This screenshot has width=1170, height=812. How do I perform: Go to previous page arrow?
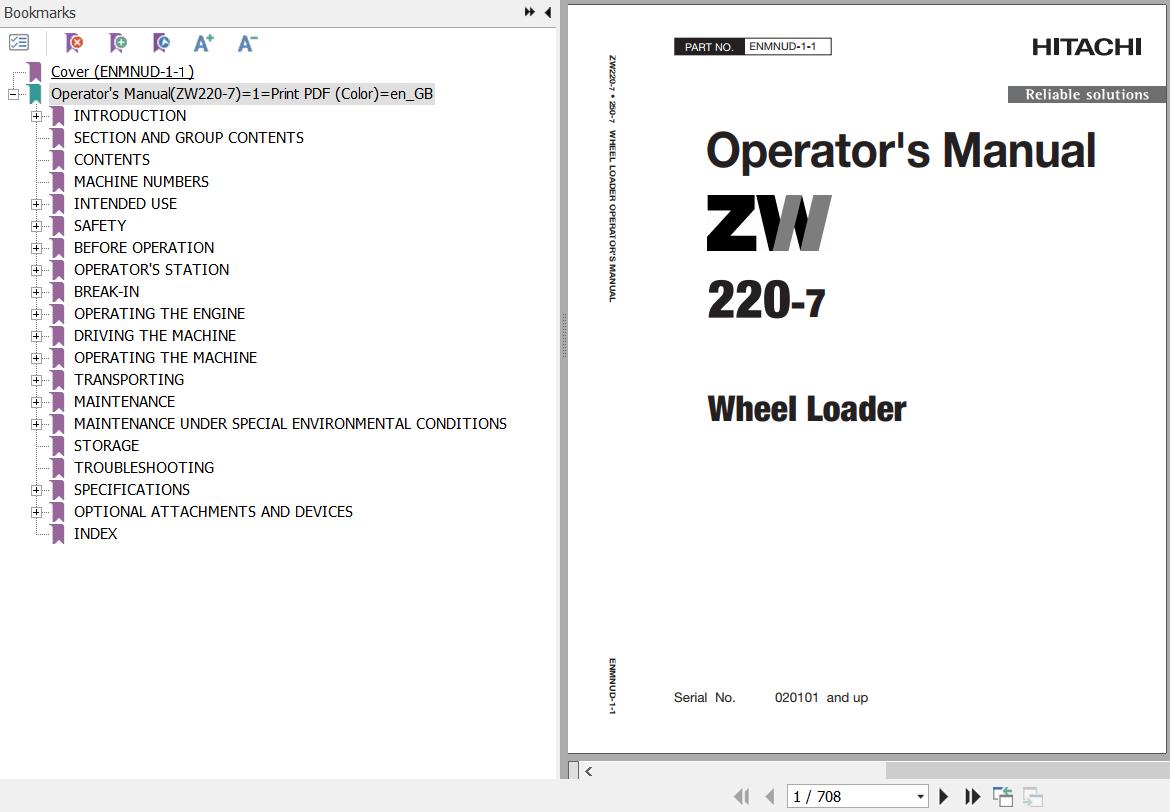[770, 796]
